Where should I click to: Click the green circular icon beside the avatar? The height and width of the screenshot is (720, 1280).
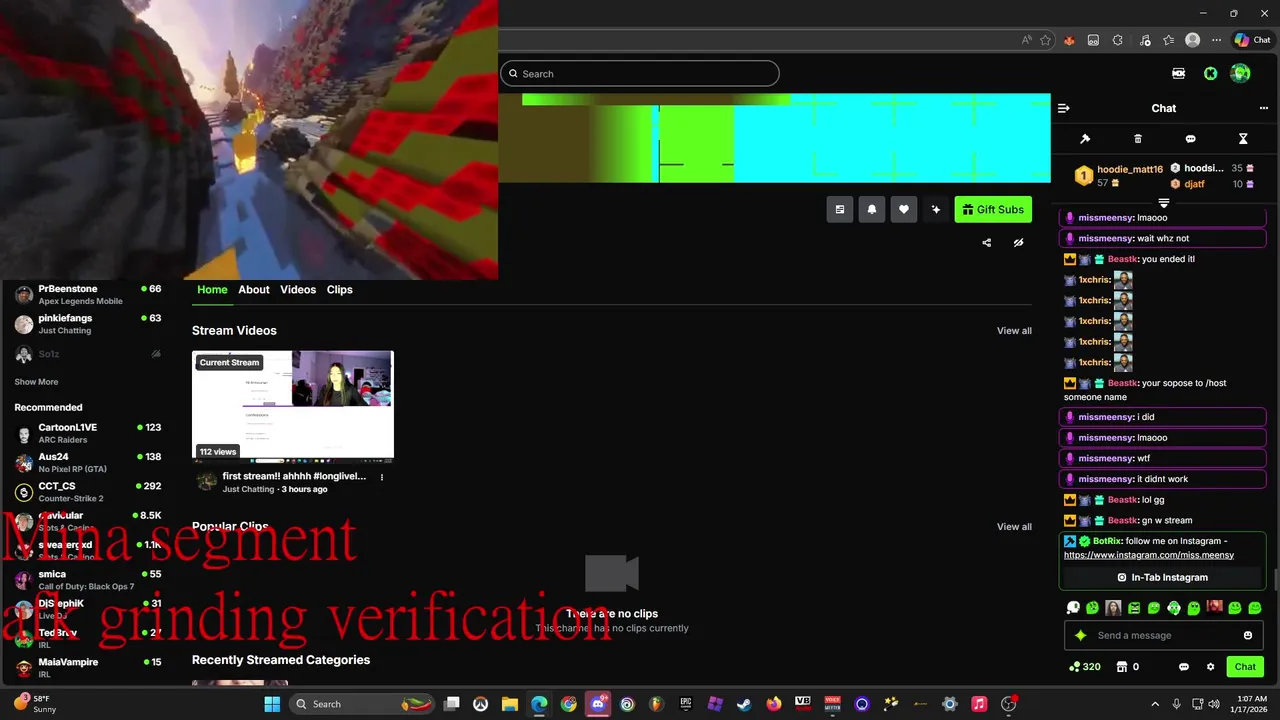(x=1210, y=73)
